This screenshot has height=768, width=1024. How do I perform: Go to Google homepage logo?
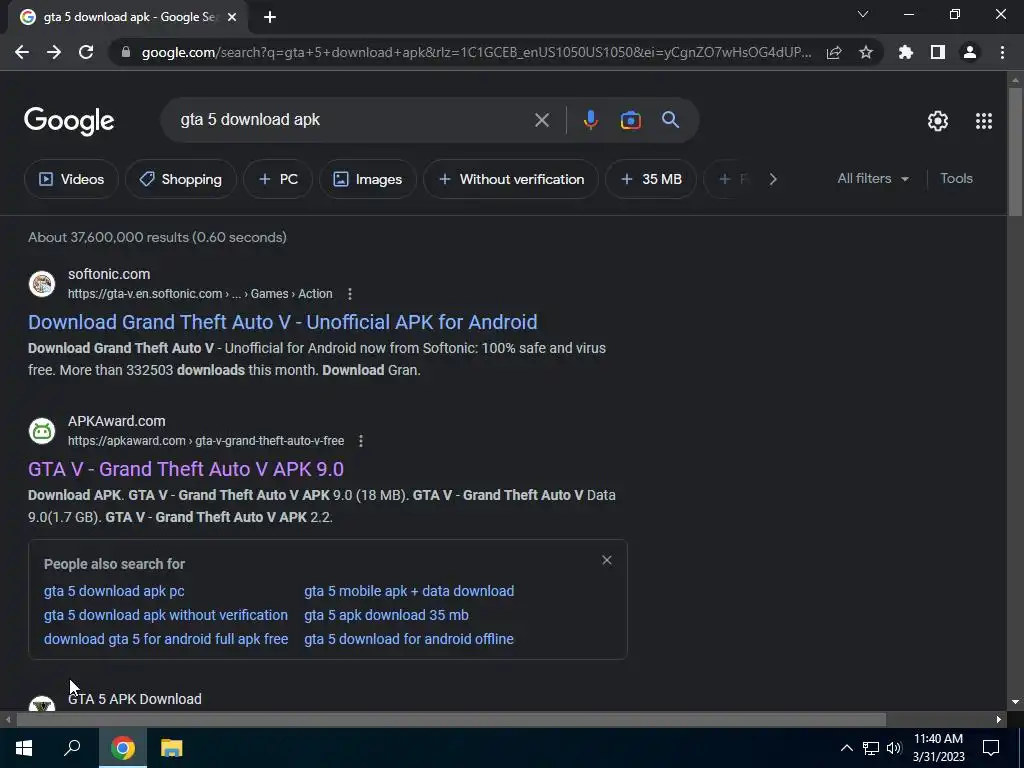point(69,121)
